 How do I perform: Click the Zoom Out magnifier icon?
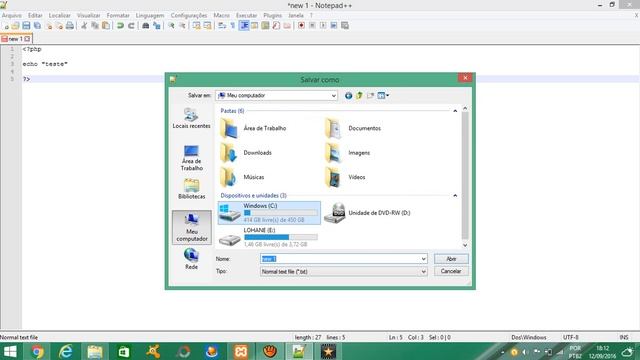pos(182,26)
